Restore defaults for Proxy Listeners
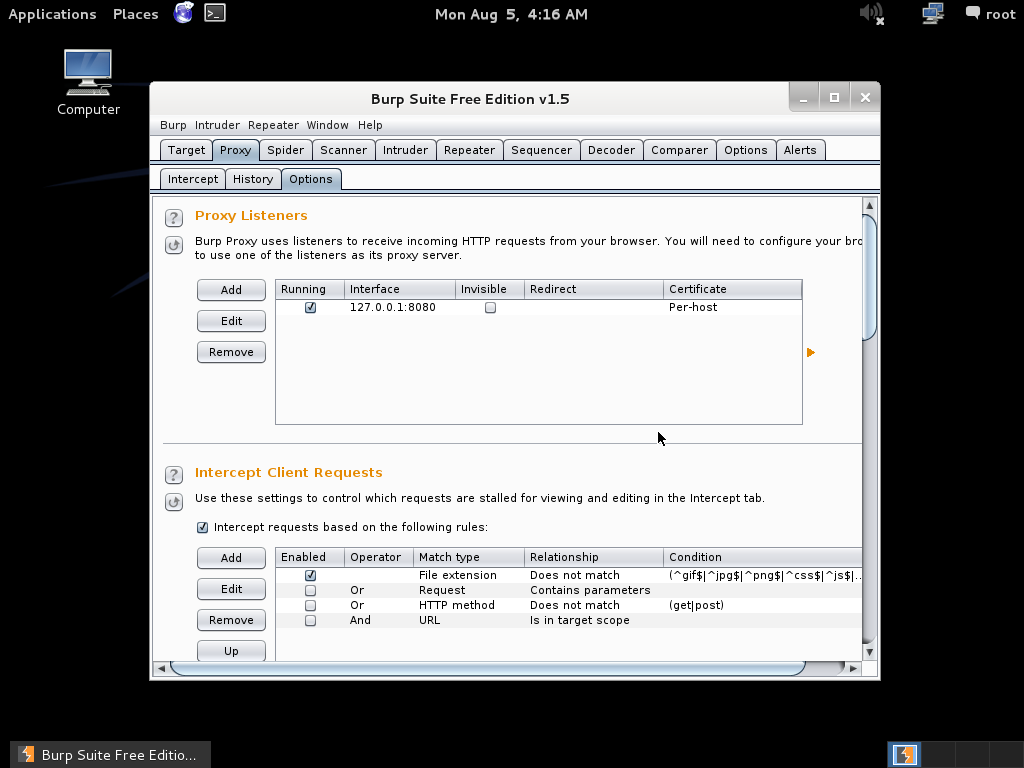 [x=174, y=245]
